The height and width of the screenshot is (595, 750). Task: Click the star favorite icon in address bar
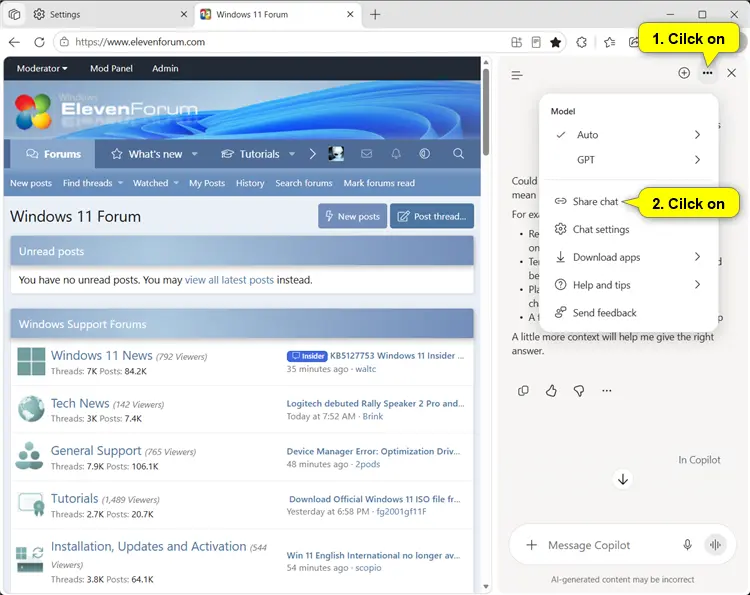pyautogui.click(x=555, y=43)
